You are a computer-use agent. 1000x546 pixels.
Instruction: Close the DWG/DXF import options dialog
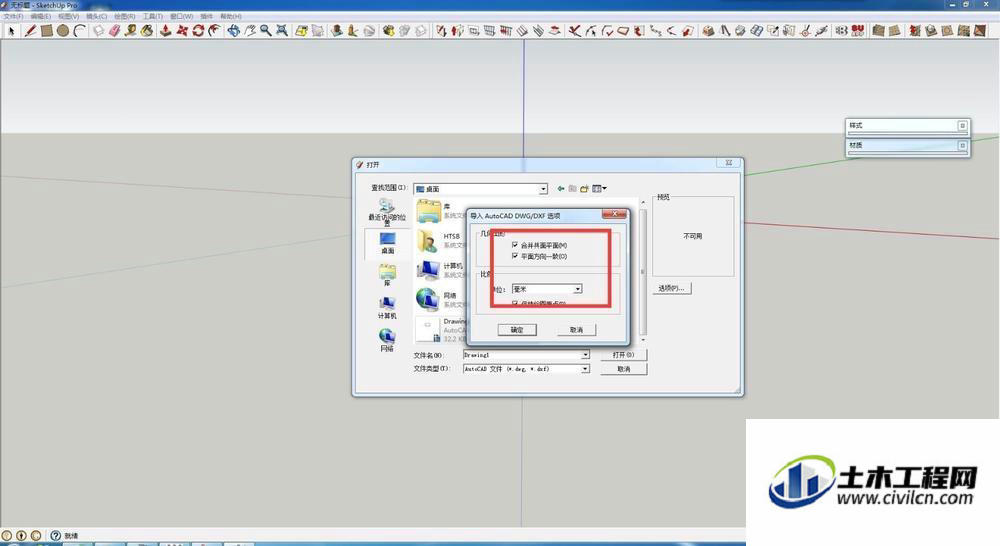(x=615, y=215)
